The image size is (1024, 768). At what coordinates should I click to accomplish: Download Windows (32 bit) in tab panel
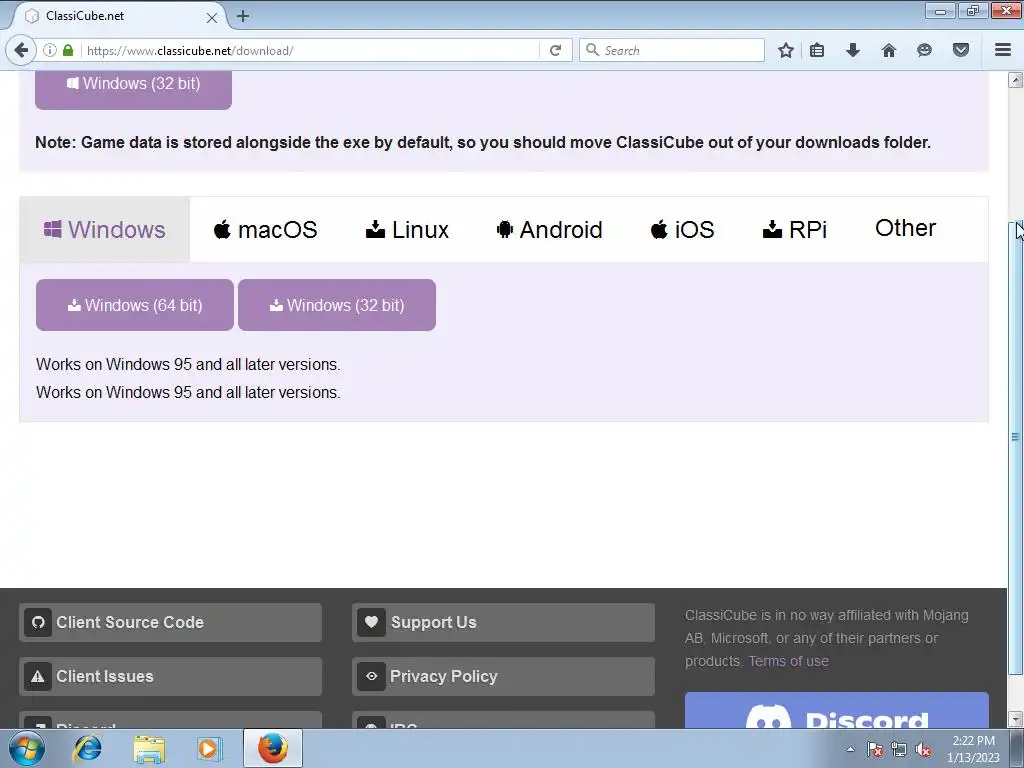[x=336, y=305]
